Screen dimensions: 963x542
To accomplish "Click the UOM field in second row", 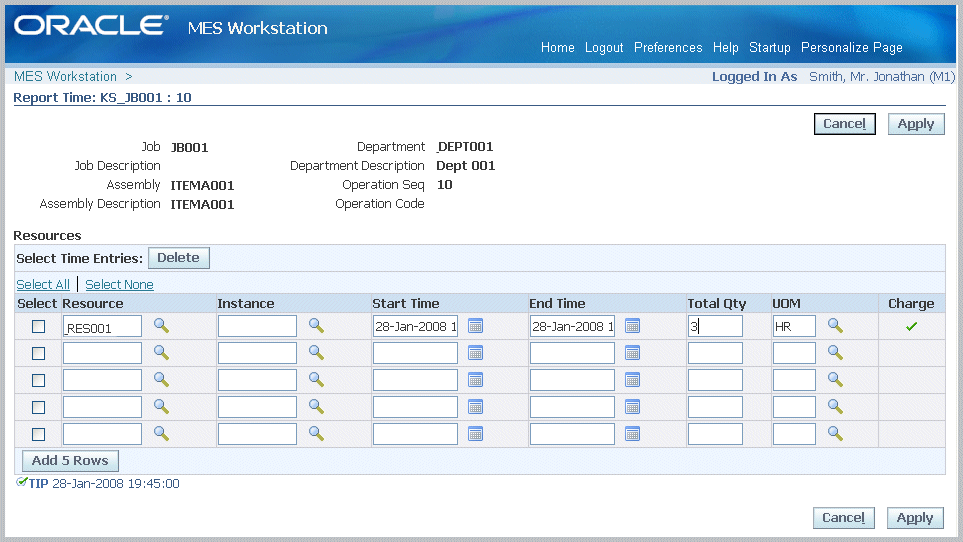I will (794, 353).
